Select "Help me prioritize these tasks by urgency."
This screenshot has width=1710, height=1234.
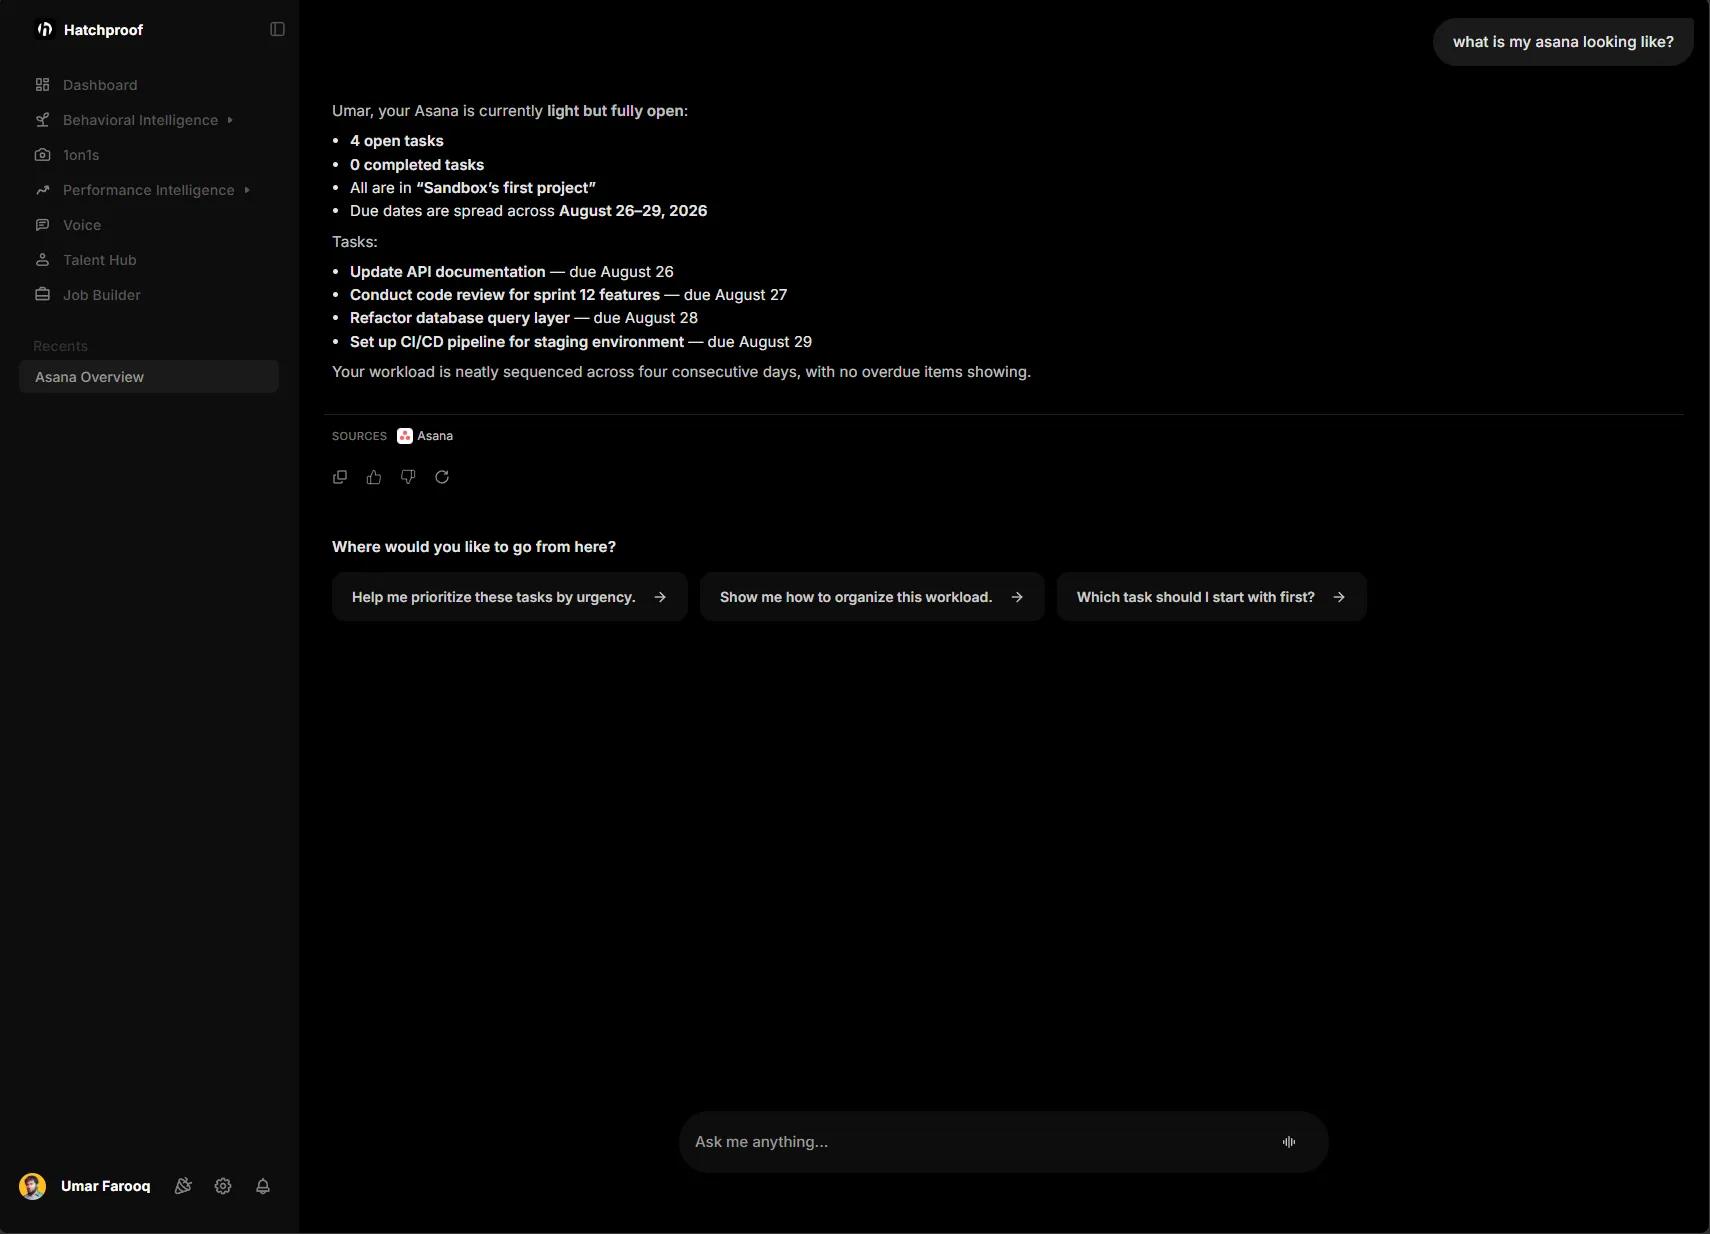click(510, 597)
